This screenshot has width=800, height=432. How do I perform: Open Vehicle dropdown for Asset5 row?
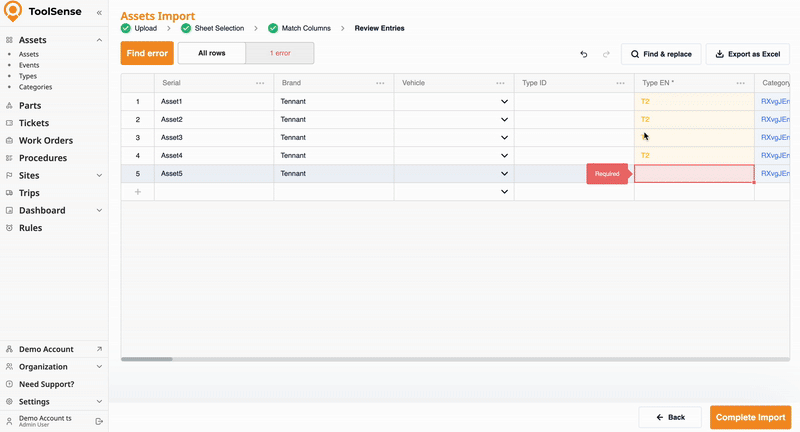point(505,173)
